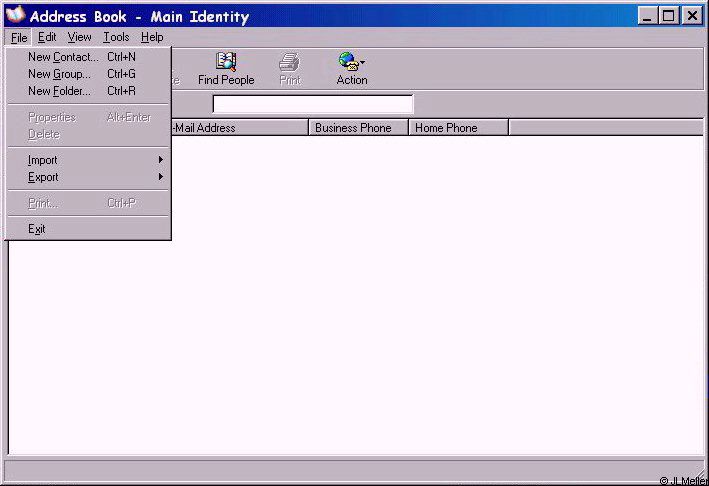The height and width of the screenshot is (486, 709).
Task: Close the File menu via File
Action: tap(19, 38)
